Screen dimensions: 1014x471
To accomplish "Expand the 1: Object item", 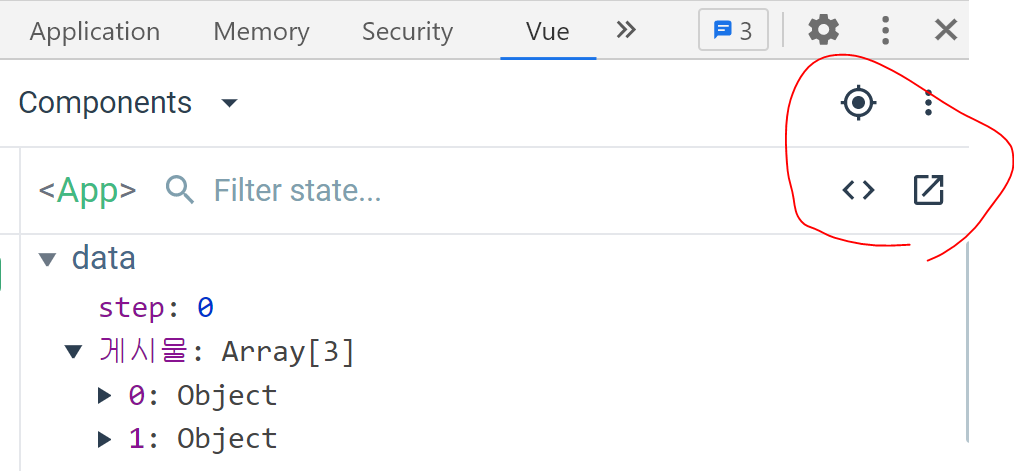I will (105, 439).
